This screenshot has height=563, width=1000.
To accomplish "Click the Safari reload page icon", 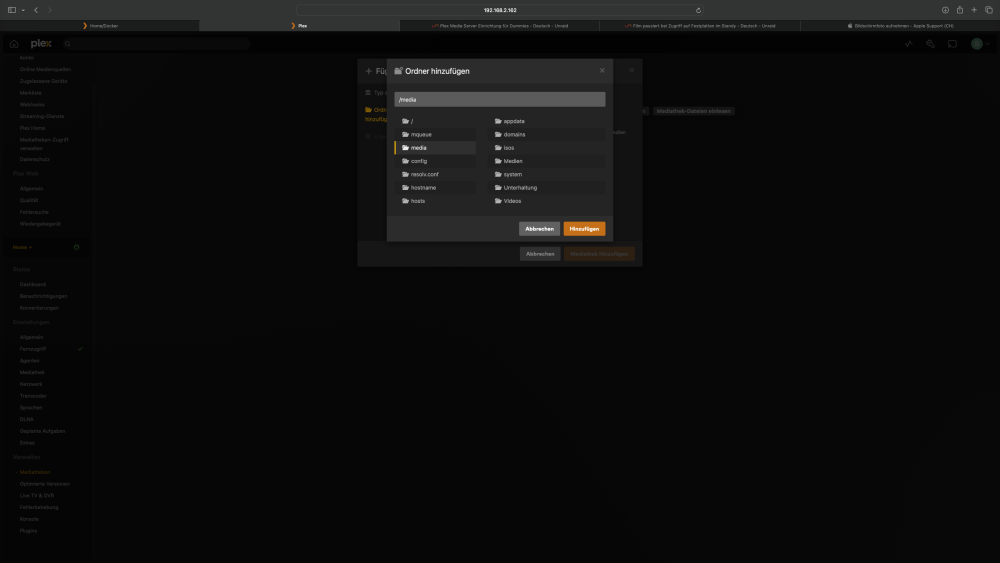I will pyautogui.click(x=698, y=10).
